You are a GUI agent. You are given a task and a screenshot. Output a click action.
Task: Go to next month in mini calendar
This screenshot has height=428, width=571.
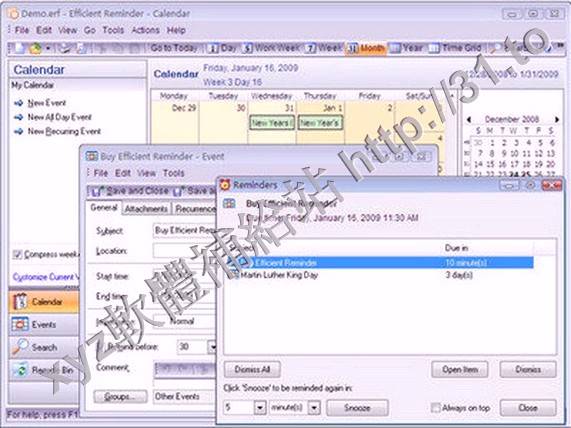pos(557,119)
